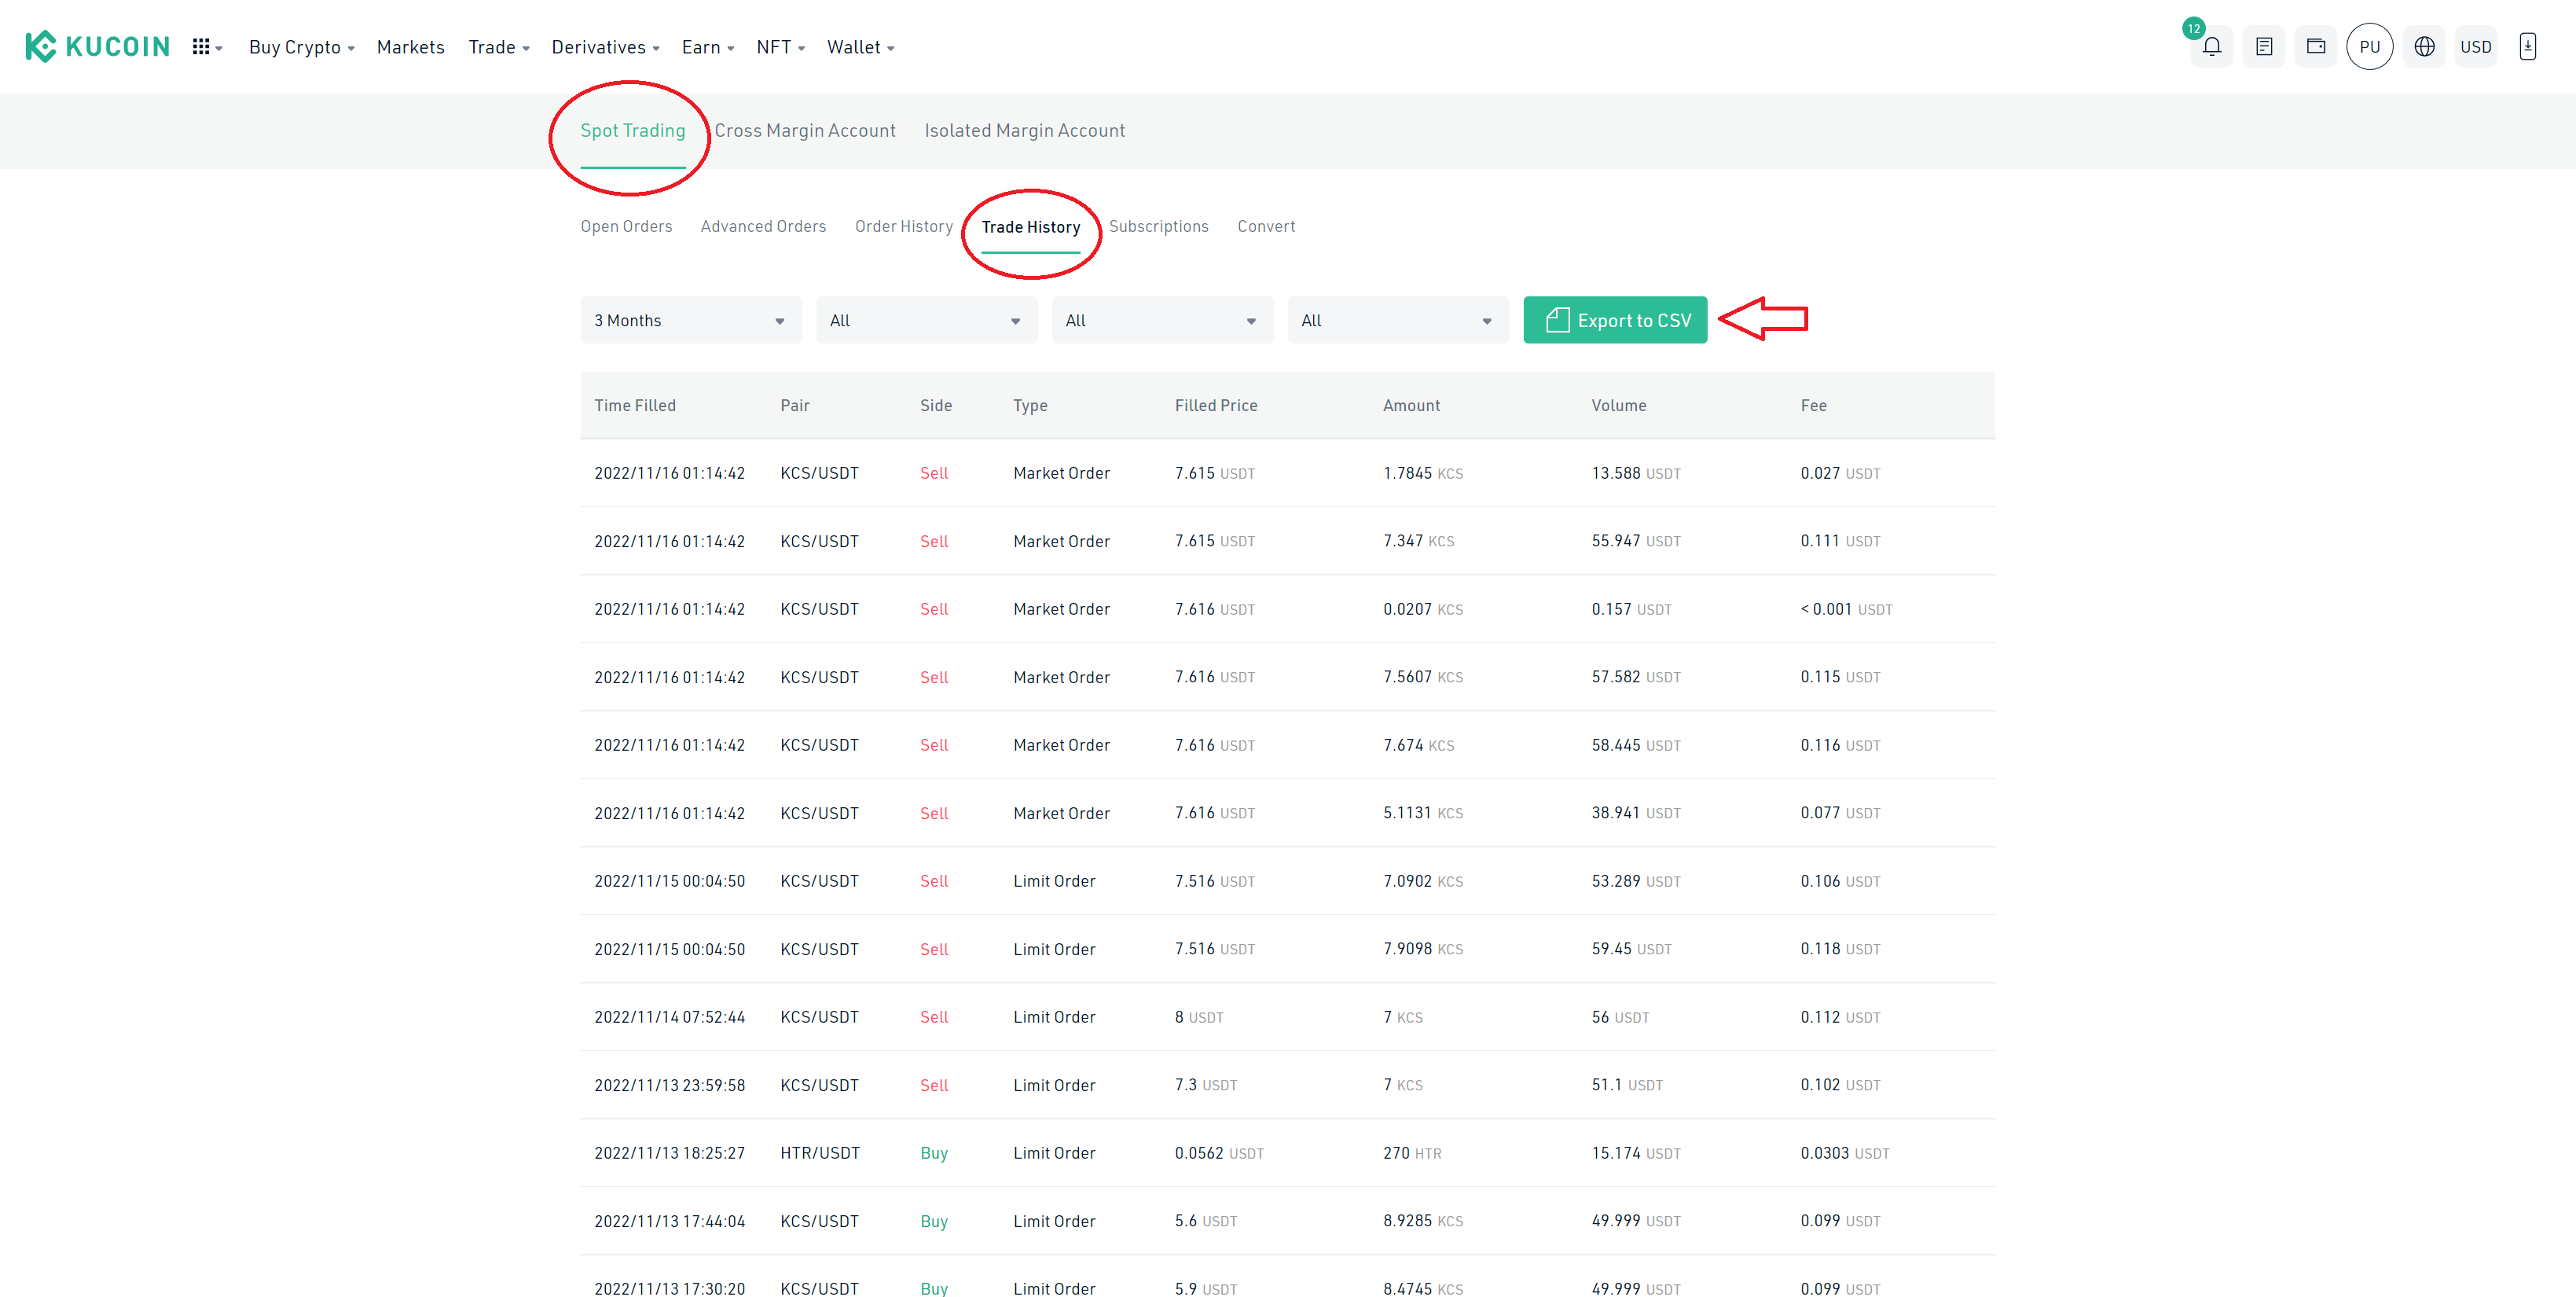
Task: Open the apps grid menu icon
Action: click(x=207, y=47)
